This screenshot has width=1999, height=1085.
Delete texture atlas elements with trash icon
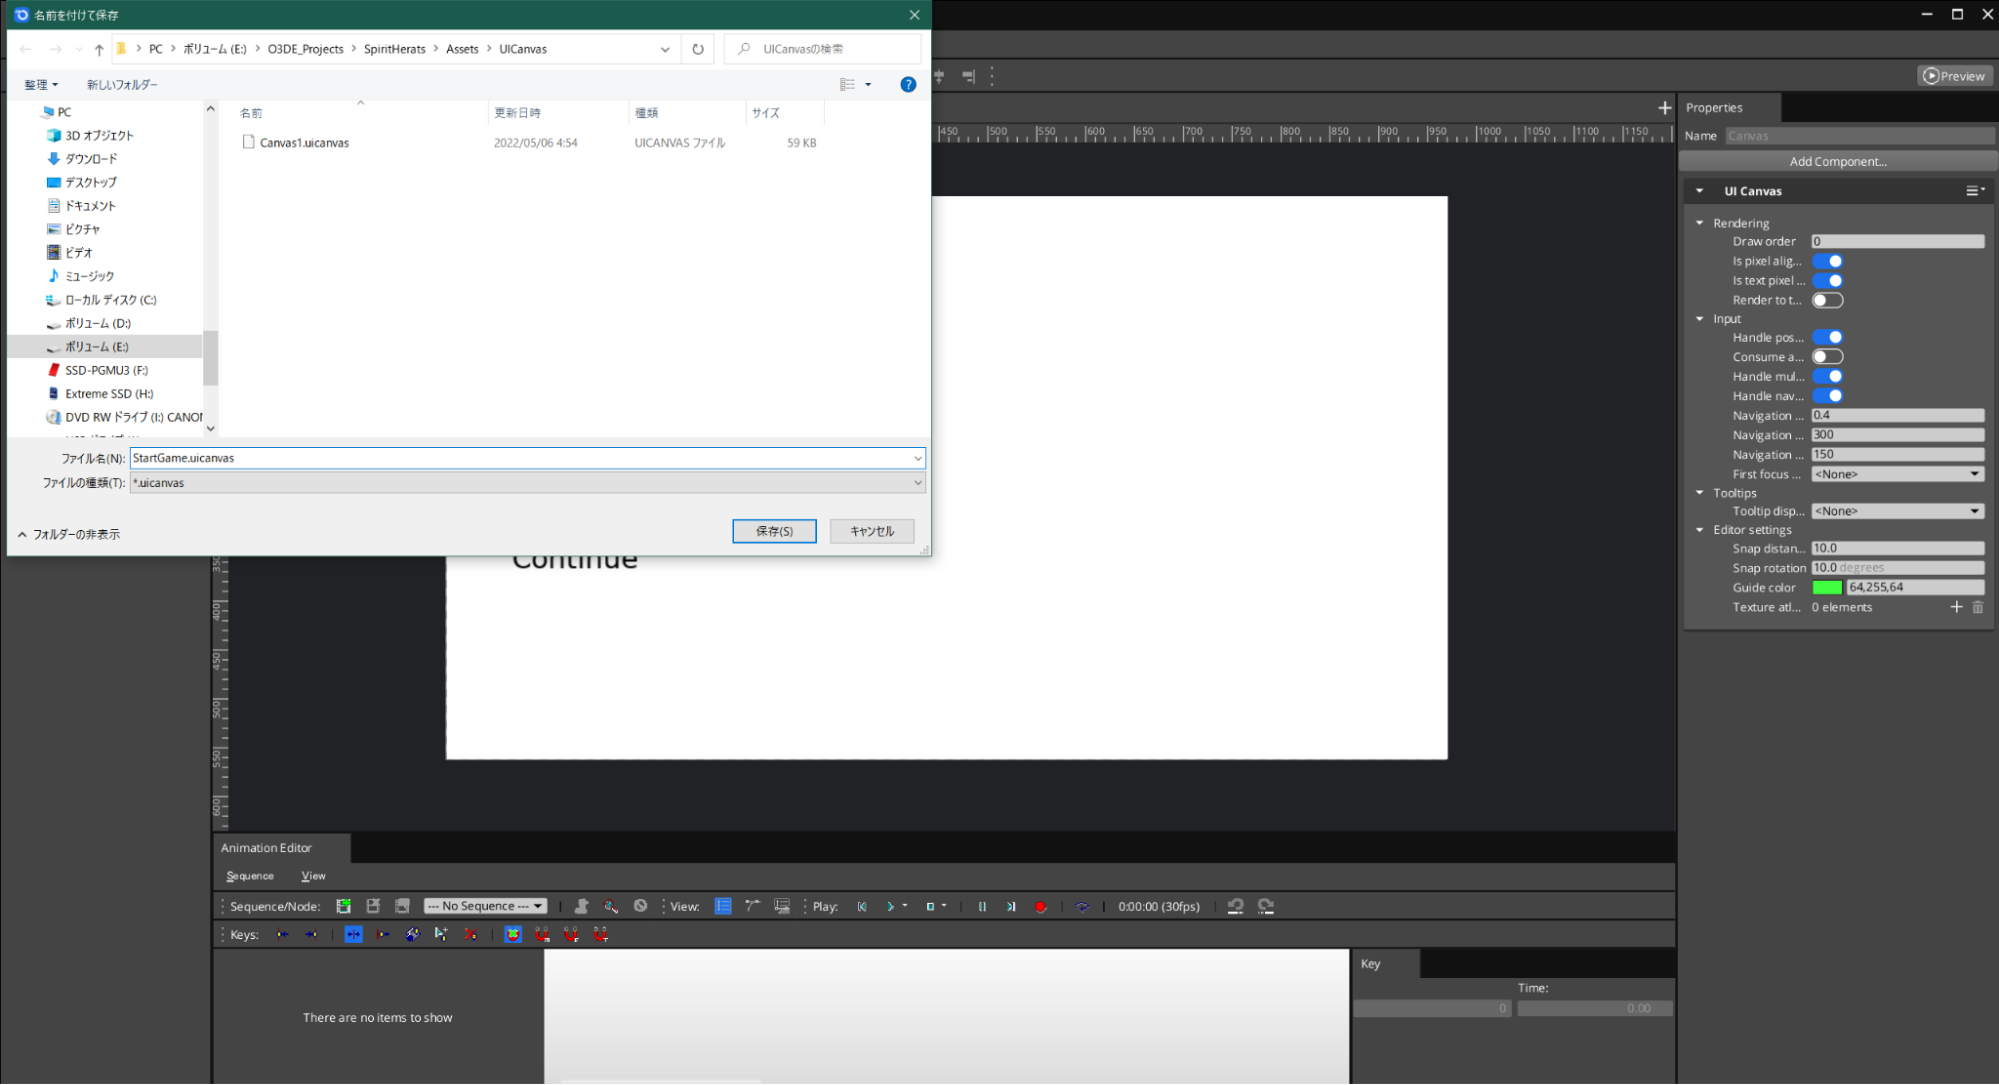click(1977, 607)
